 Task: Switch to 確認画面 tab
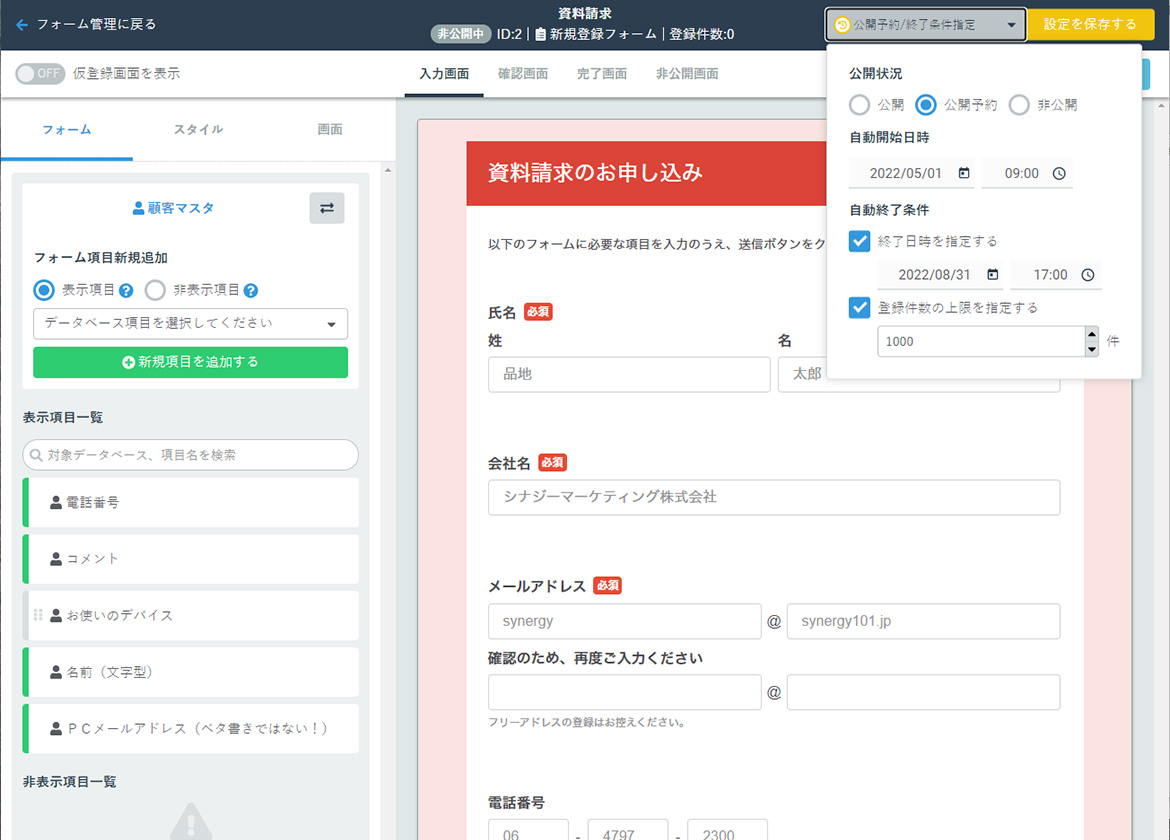[523, 74]
